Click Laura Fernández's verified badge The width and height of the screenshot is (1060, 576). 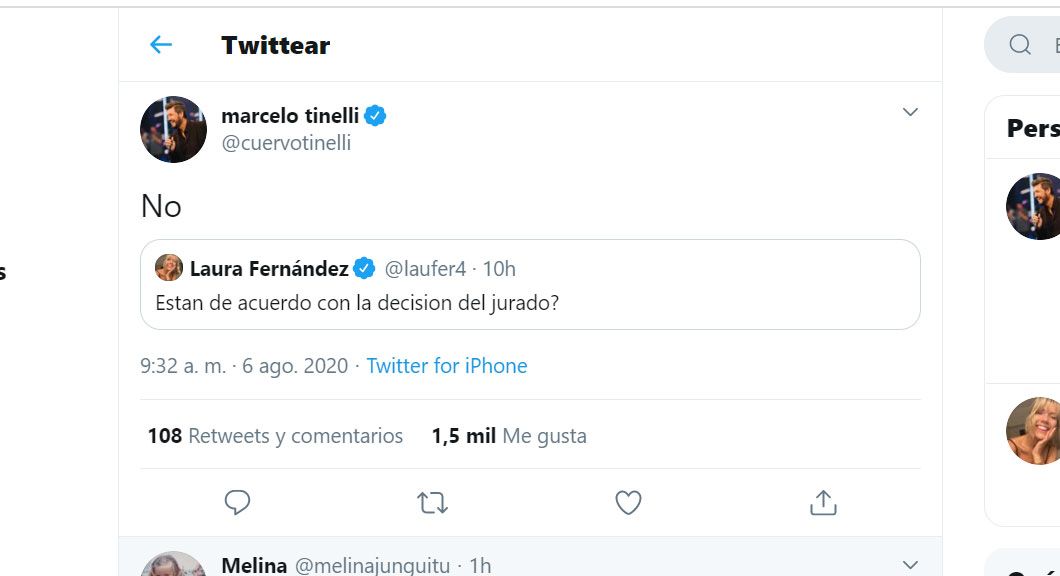tap(364, 268)
